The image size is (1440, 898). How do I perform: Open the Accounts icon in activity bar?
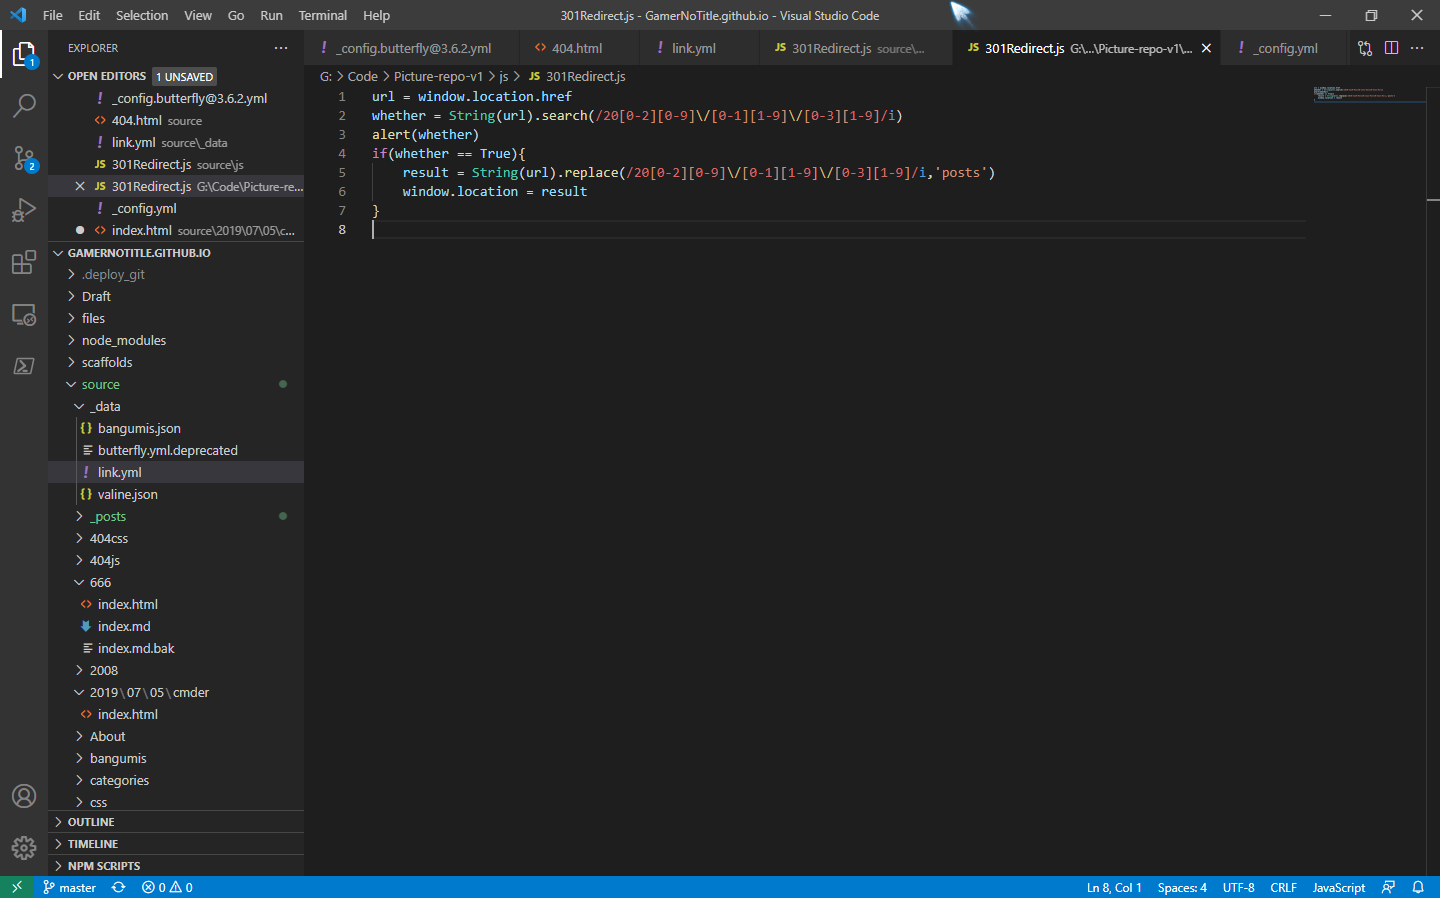pyautogui.click(x=24, y=796)
